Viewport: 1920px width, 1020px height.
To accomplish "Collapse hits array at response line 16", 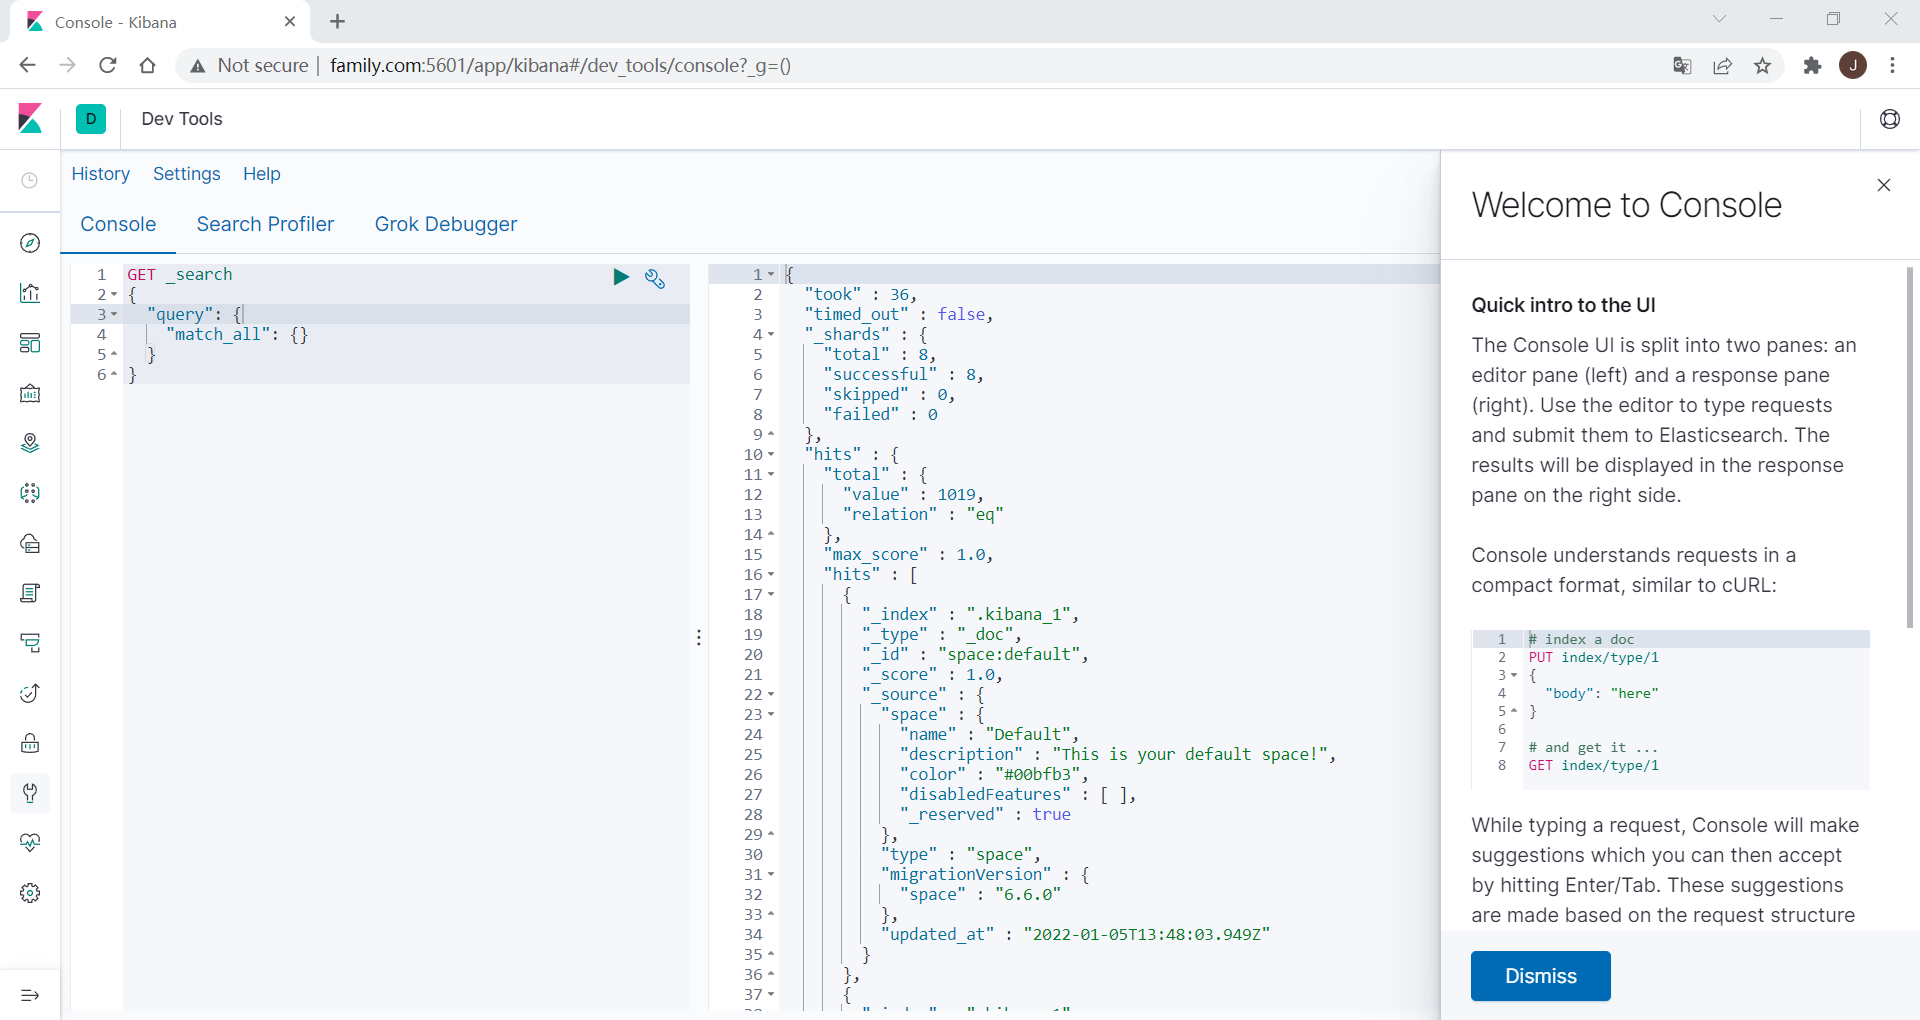I will [771, 575].
